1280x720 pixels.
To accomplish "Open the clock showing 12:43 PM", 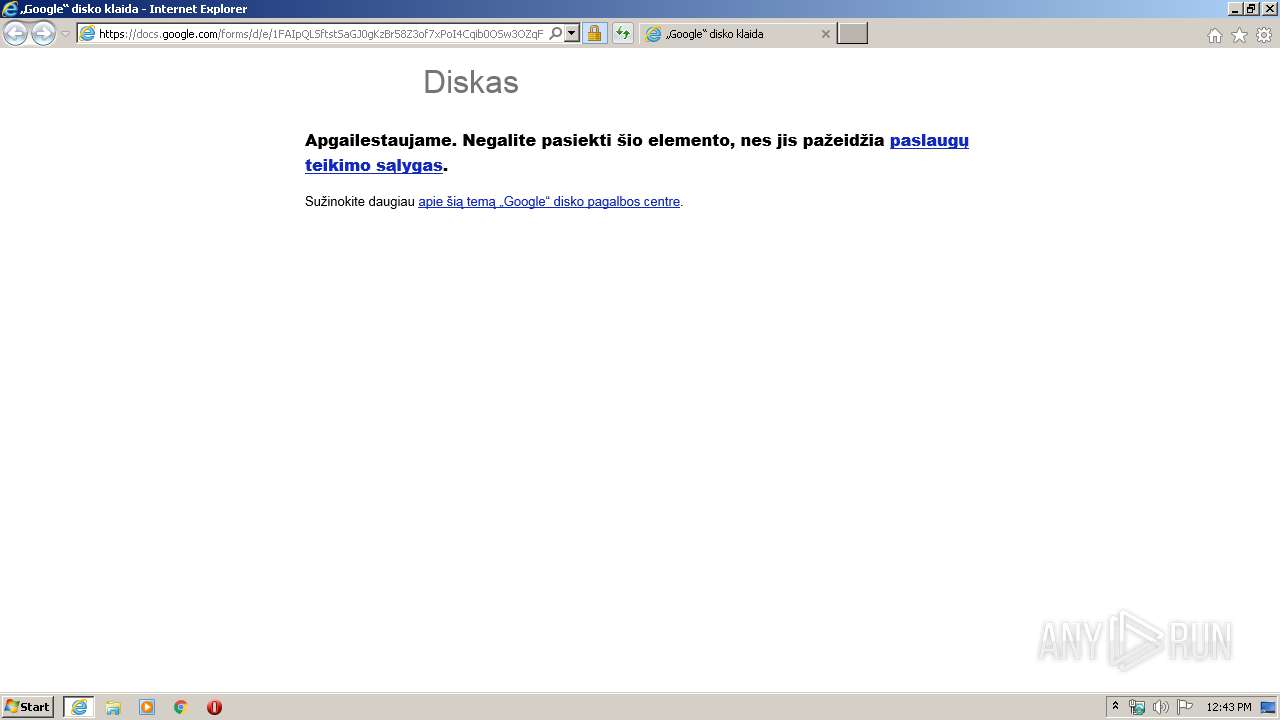I will (x=1229, y=707).
